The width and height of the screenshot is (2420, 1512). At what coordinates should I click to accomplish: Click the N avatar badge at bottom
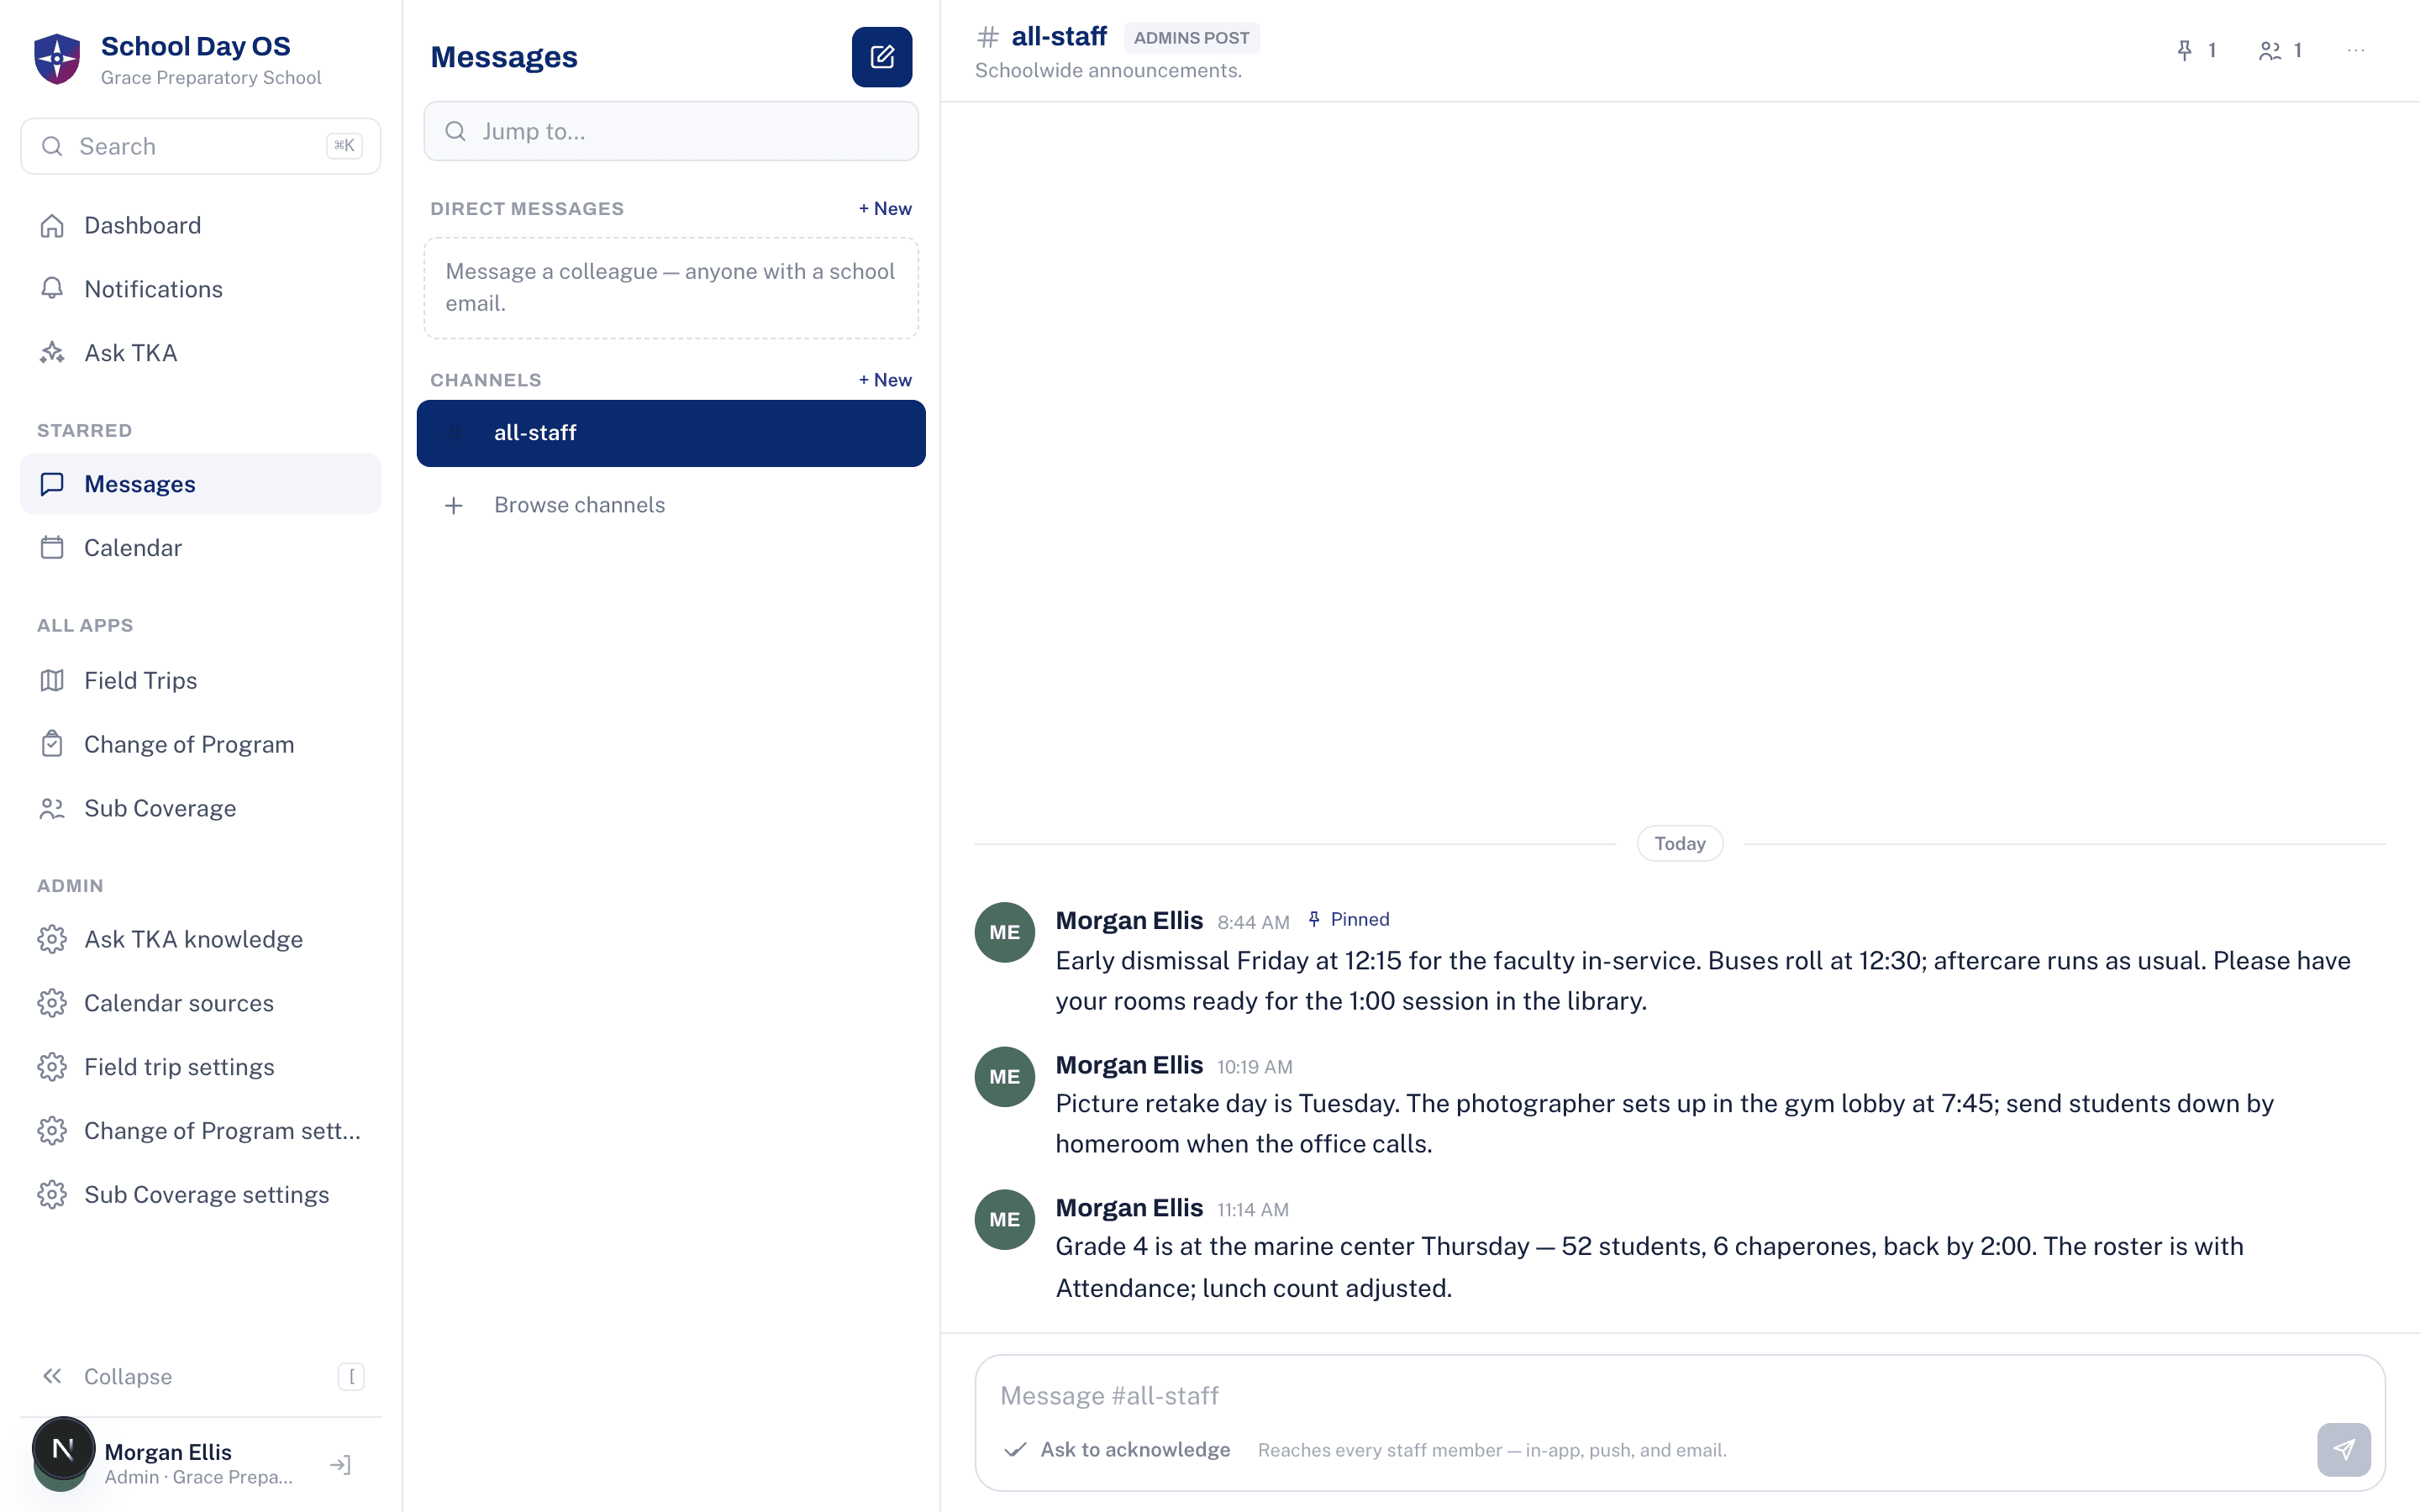63,1448
